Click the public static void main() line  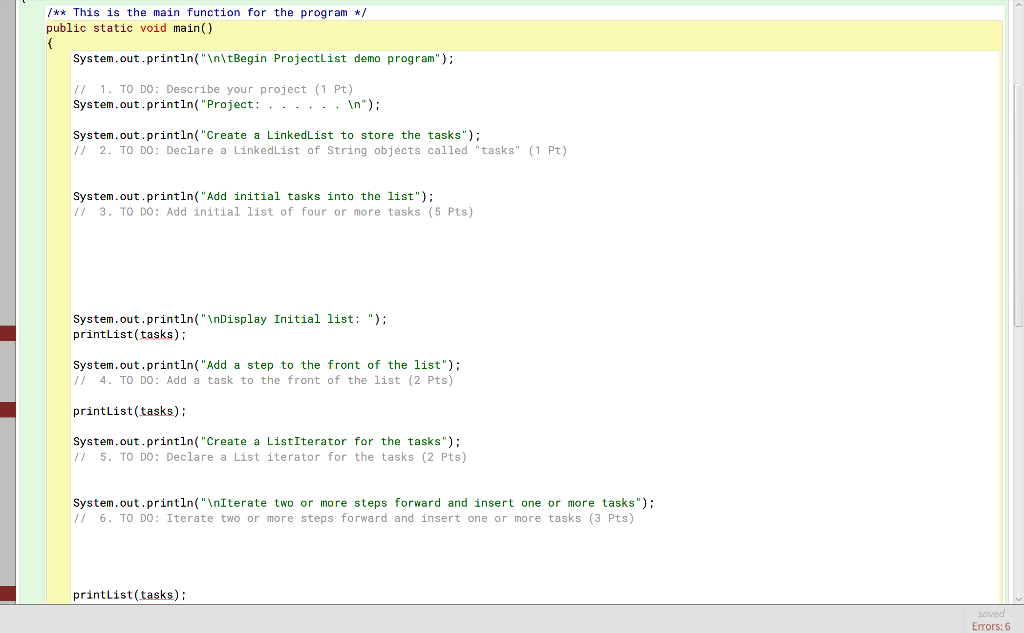click(129, 28)
